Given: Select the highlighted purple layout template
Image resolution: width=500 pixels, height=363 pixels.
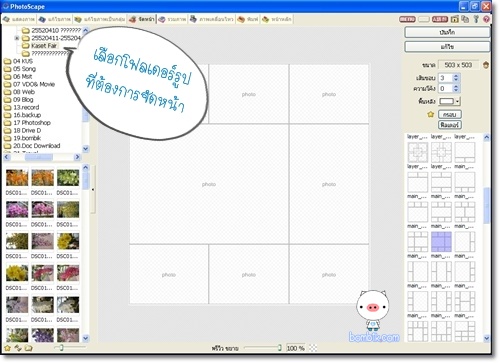Looking at the screenshot, I should pyautogui.click(x=441, y=242).
